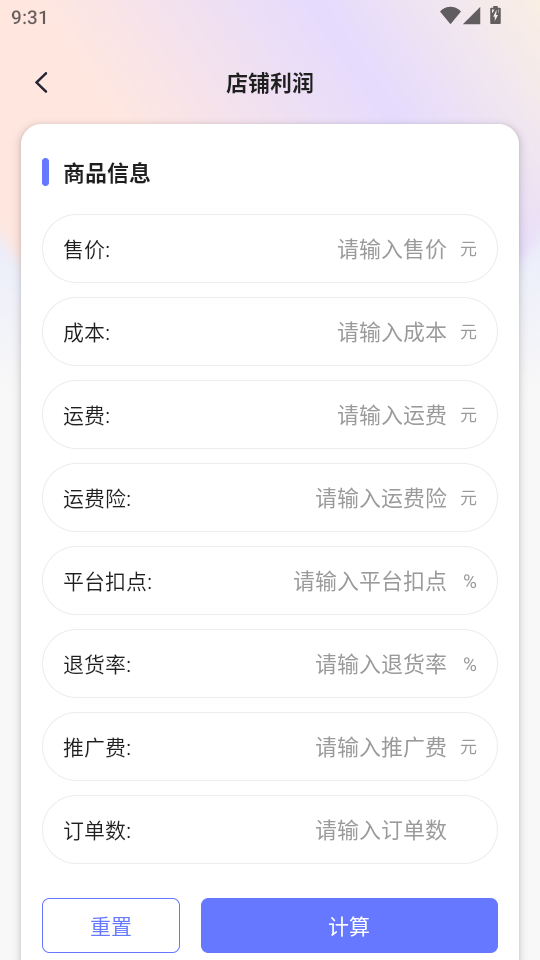Click the 计算 calculate button
Image resolution: width=540 pixels, height=960 pixels.
pyautogui.click(x=349, y=926)
